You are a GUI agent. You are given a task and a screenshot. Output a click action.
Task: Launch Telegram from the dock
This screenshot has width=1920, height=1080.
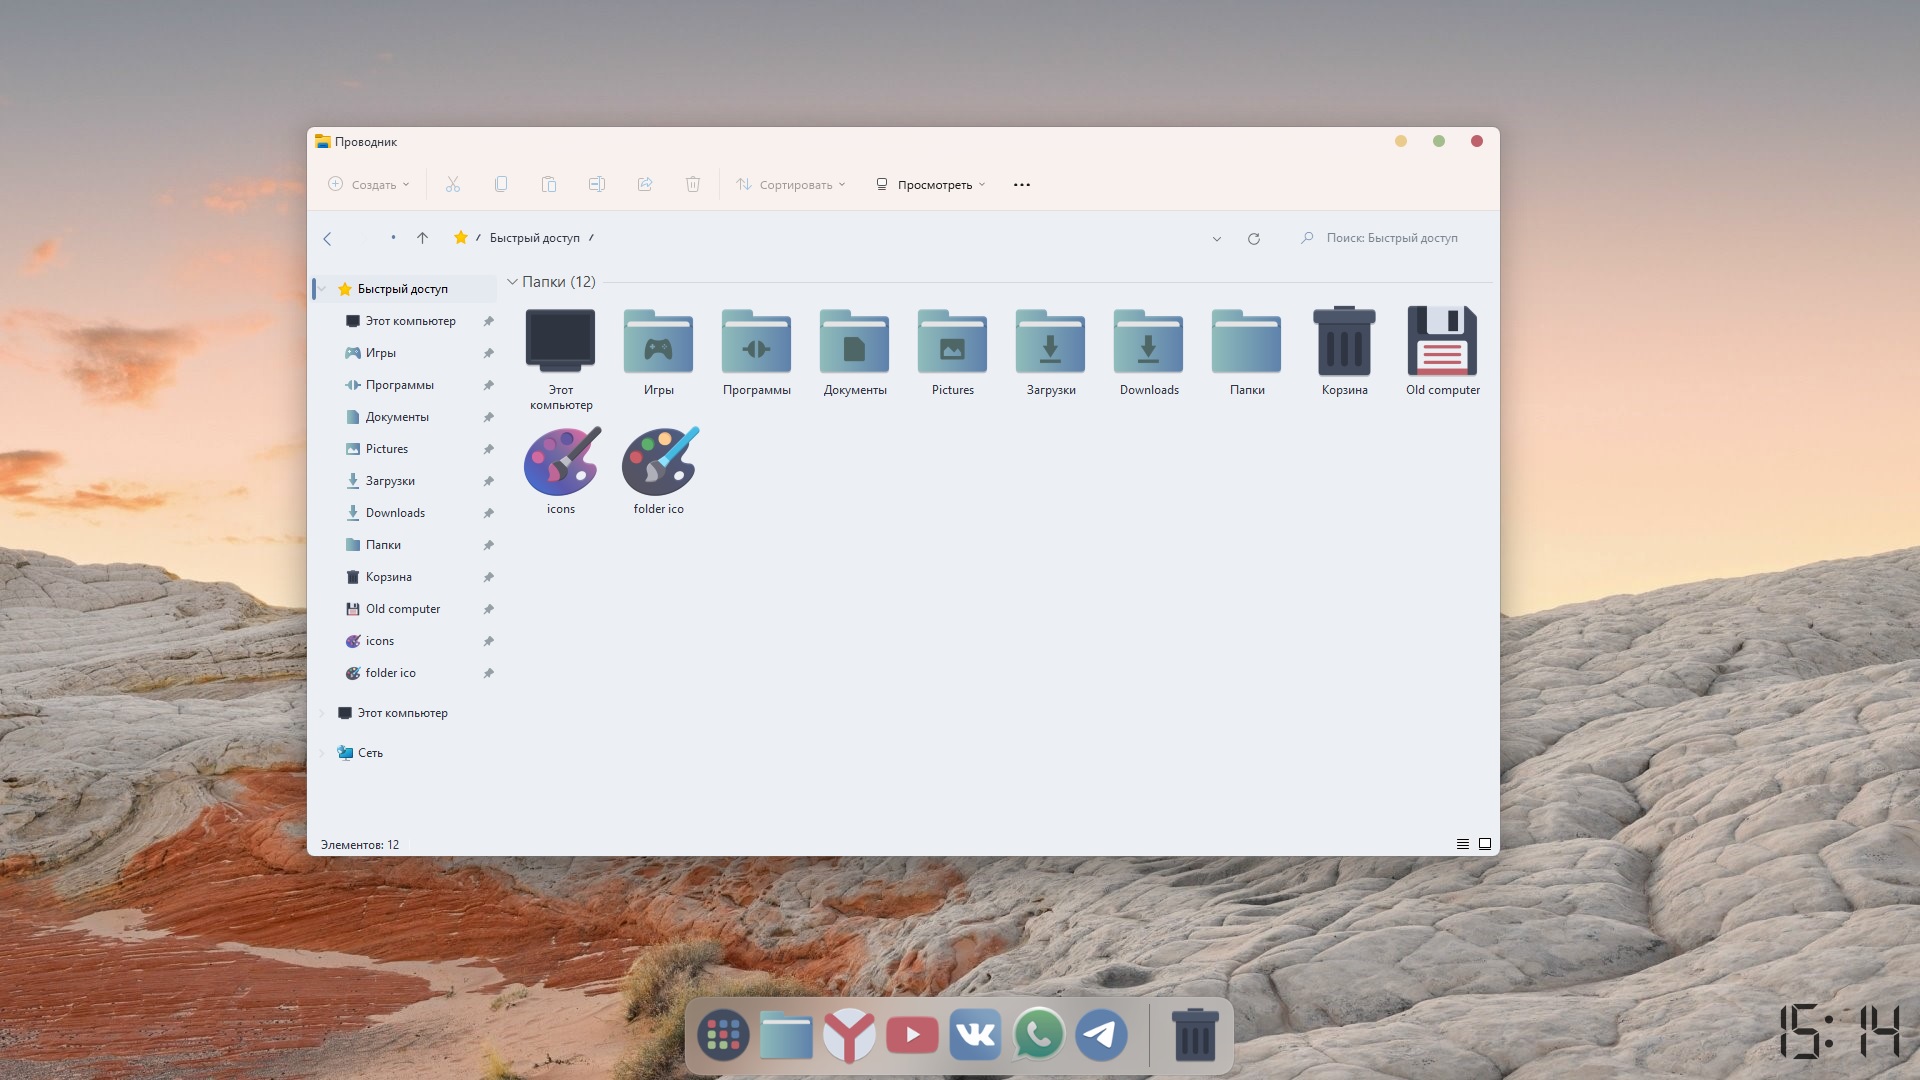click(x=1101, y=1035)
